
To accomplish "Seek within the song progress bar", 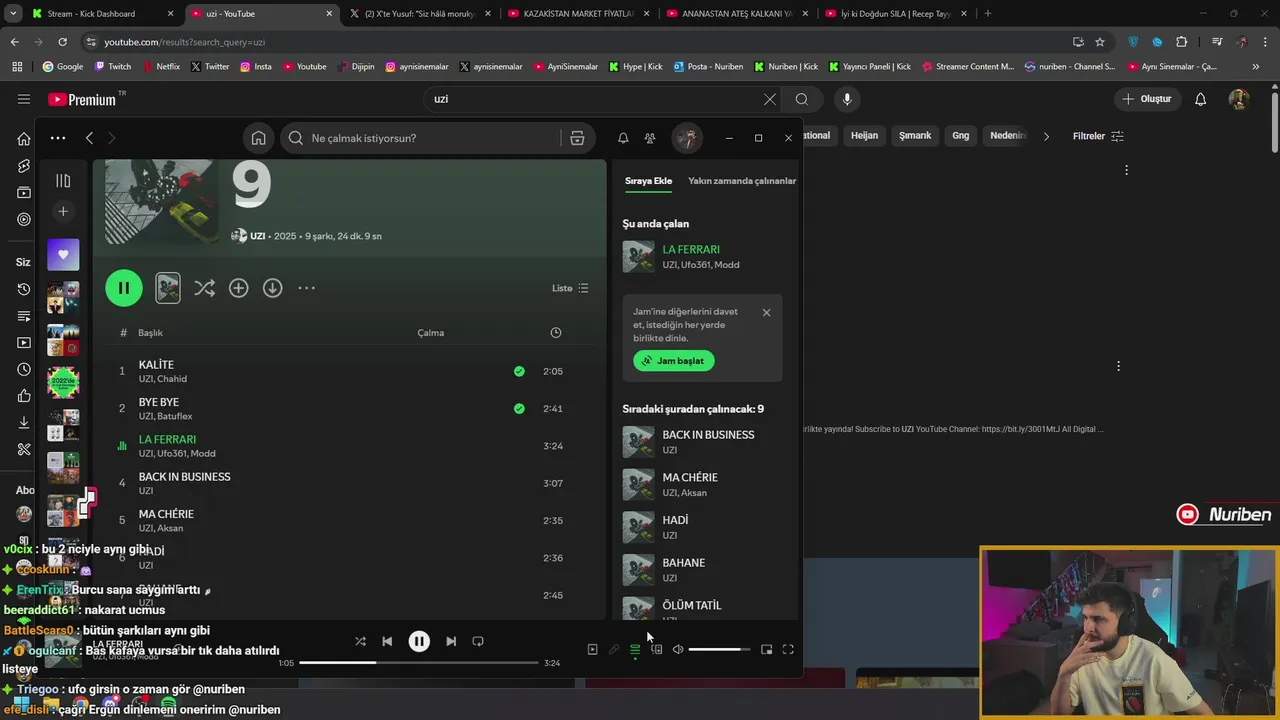I will pos(420,663).
